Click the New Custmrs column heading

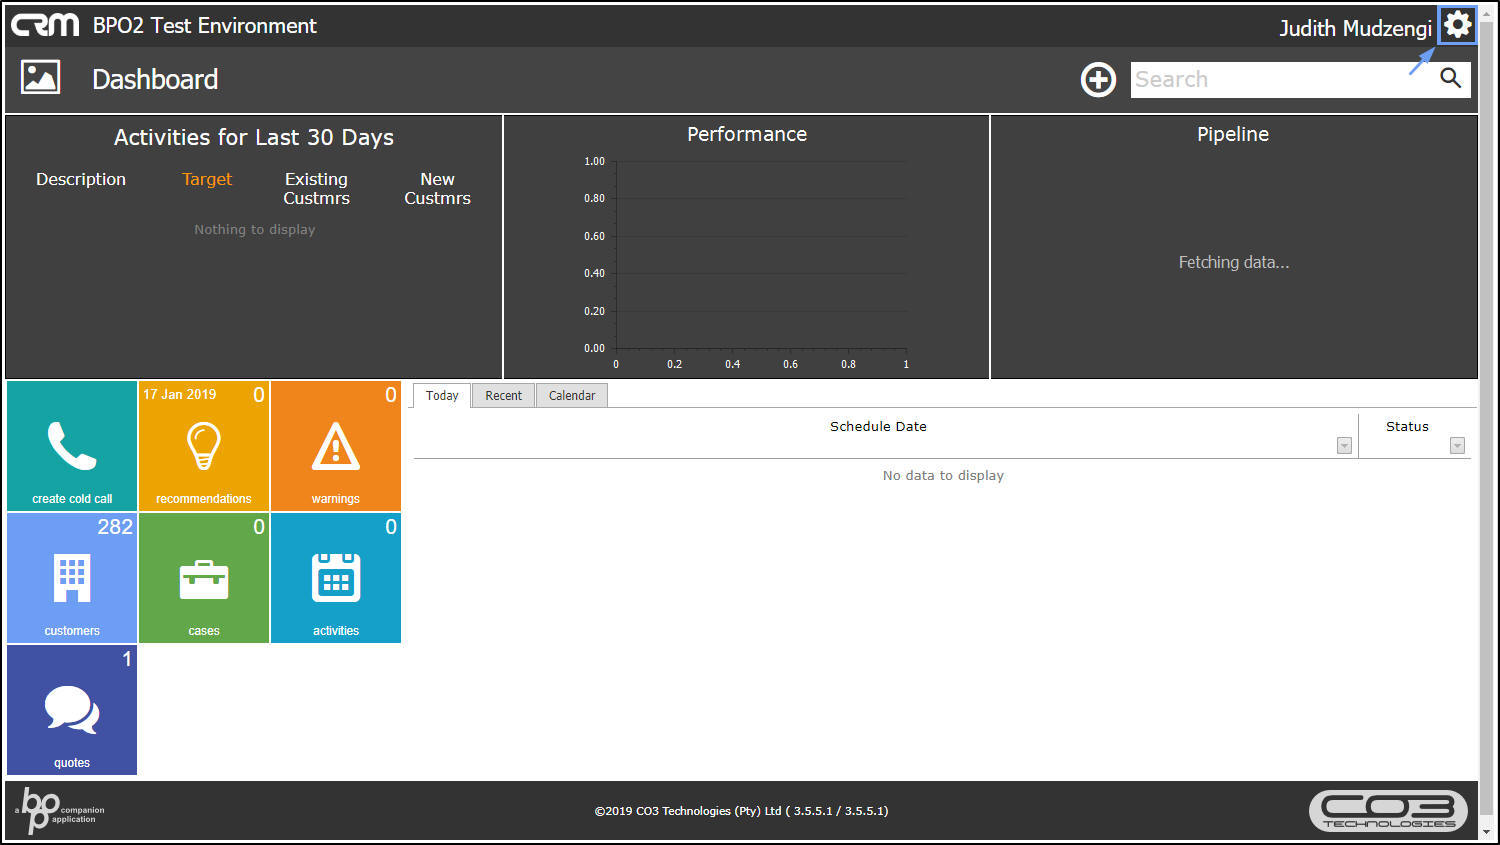click(437, 189)
